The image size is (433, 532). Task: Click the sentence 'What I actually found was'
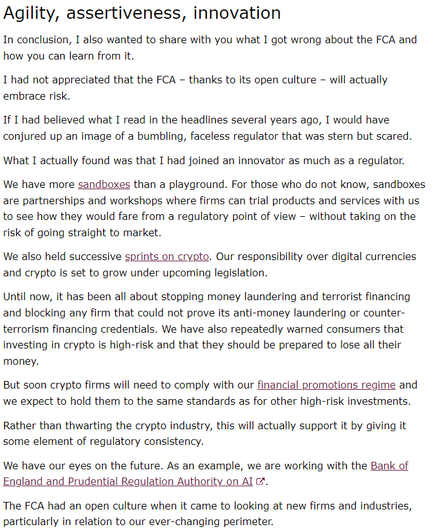pos(204,160)
